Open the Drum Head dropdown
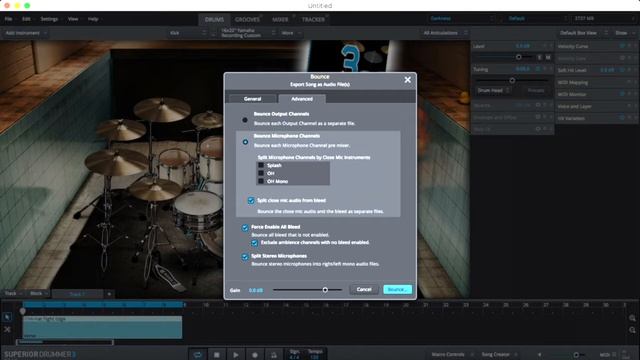 click(x=493, y=90)
